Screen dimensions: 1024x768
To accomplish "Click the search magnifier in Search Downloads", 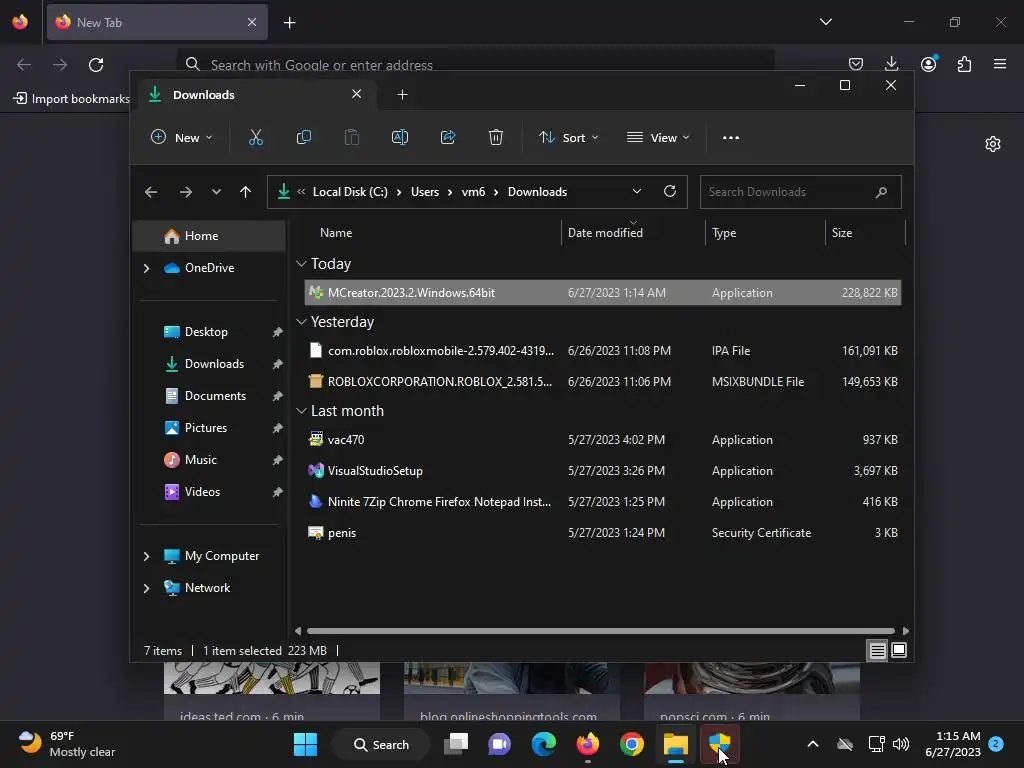I will point(881,192).
